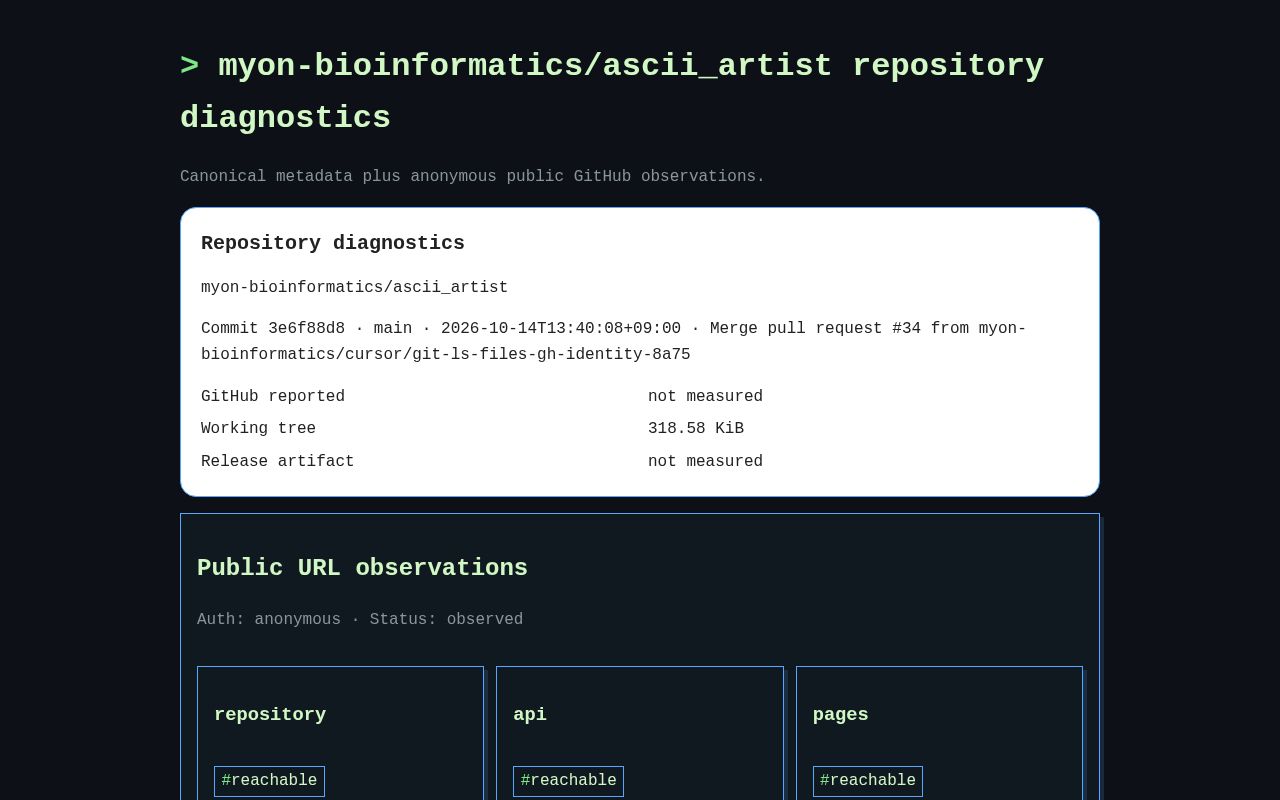Click the 'repository' card title
Viewport: 1280px width, 800px height.
pos(270,714)
